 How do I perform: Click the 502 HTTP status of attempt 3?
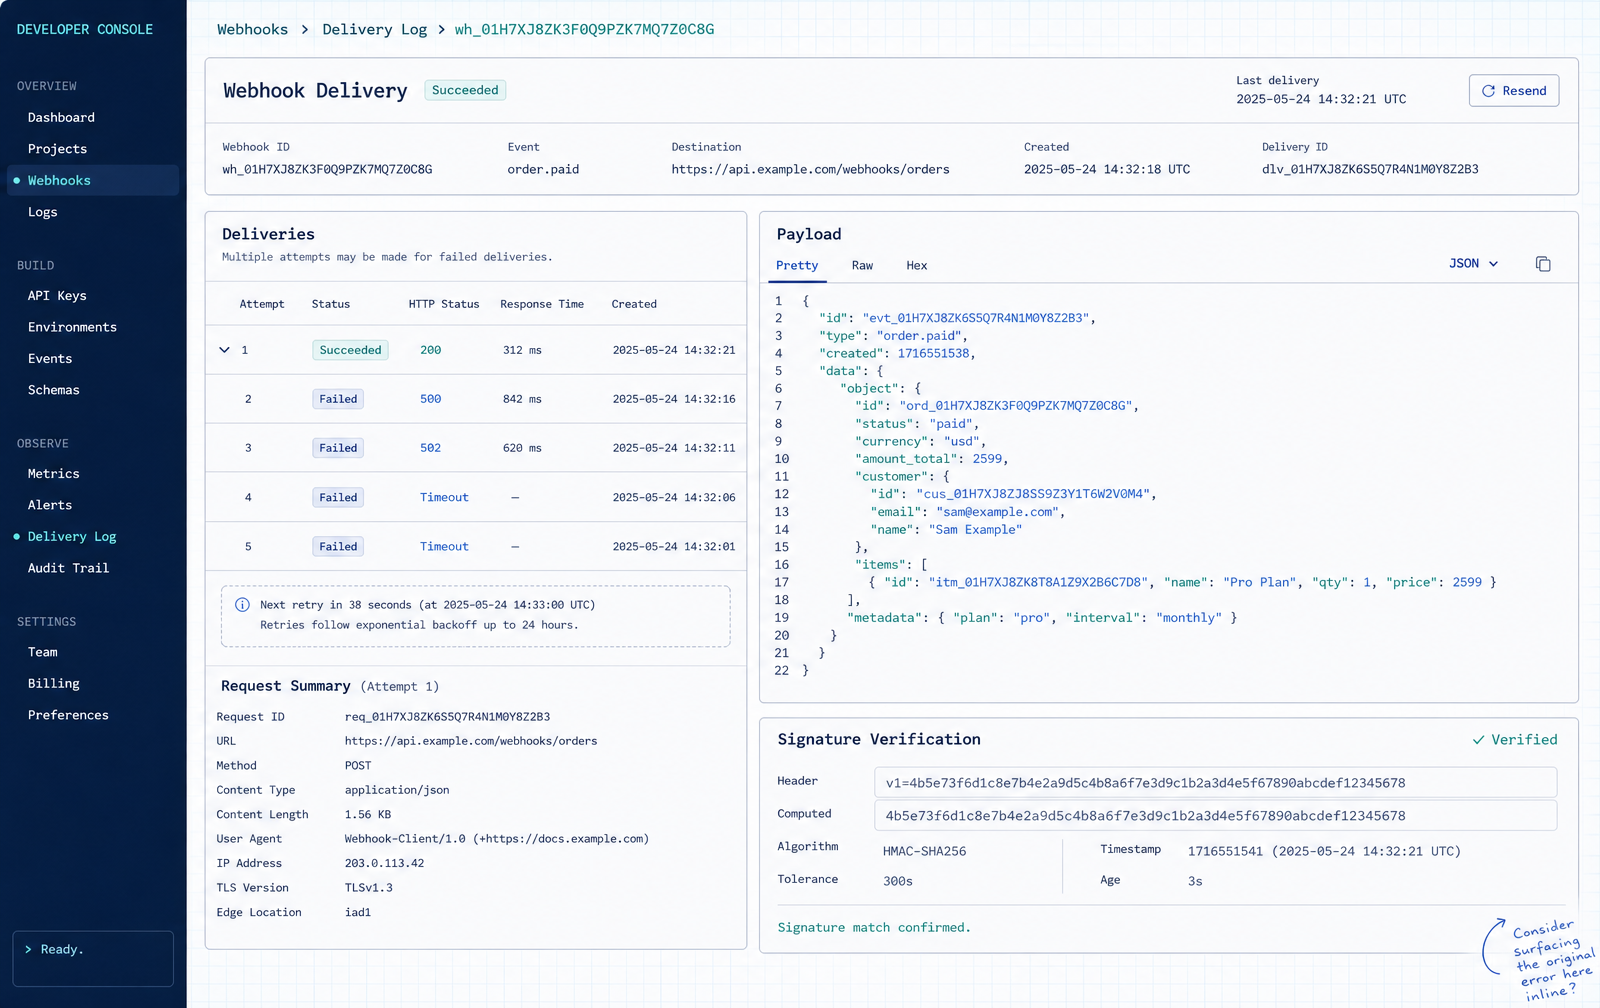tap(430, 448)
